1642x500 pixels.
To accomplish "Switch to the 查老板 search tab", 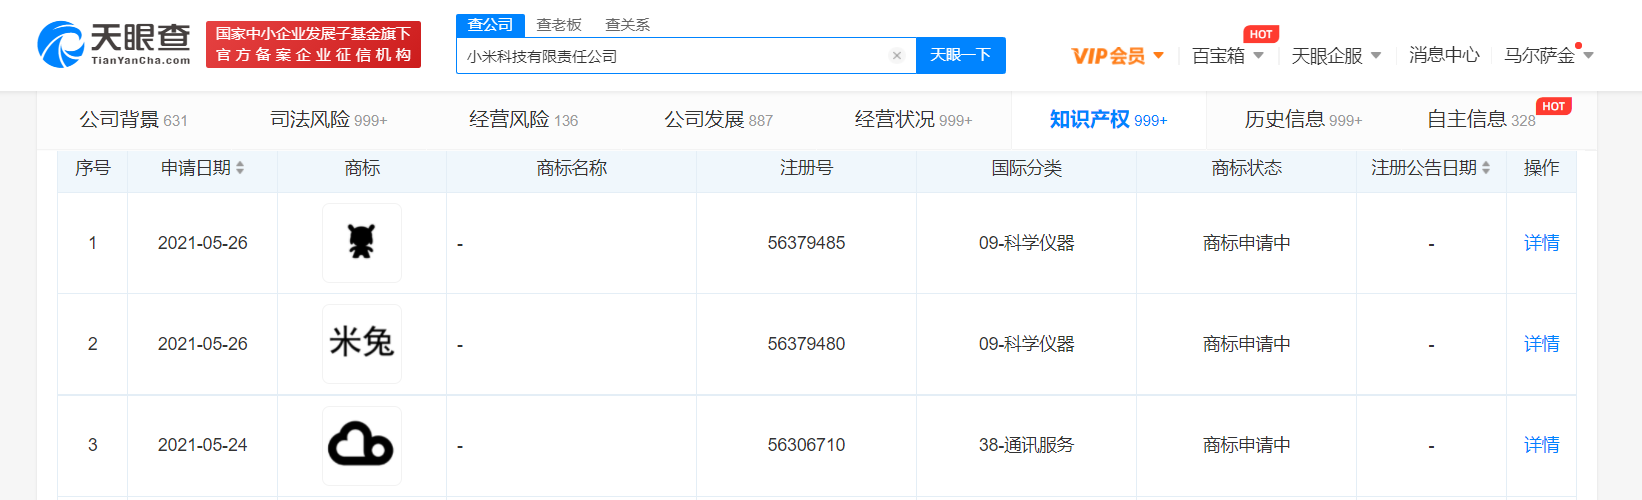I will [x=559, y=24].
